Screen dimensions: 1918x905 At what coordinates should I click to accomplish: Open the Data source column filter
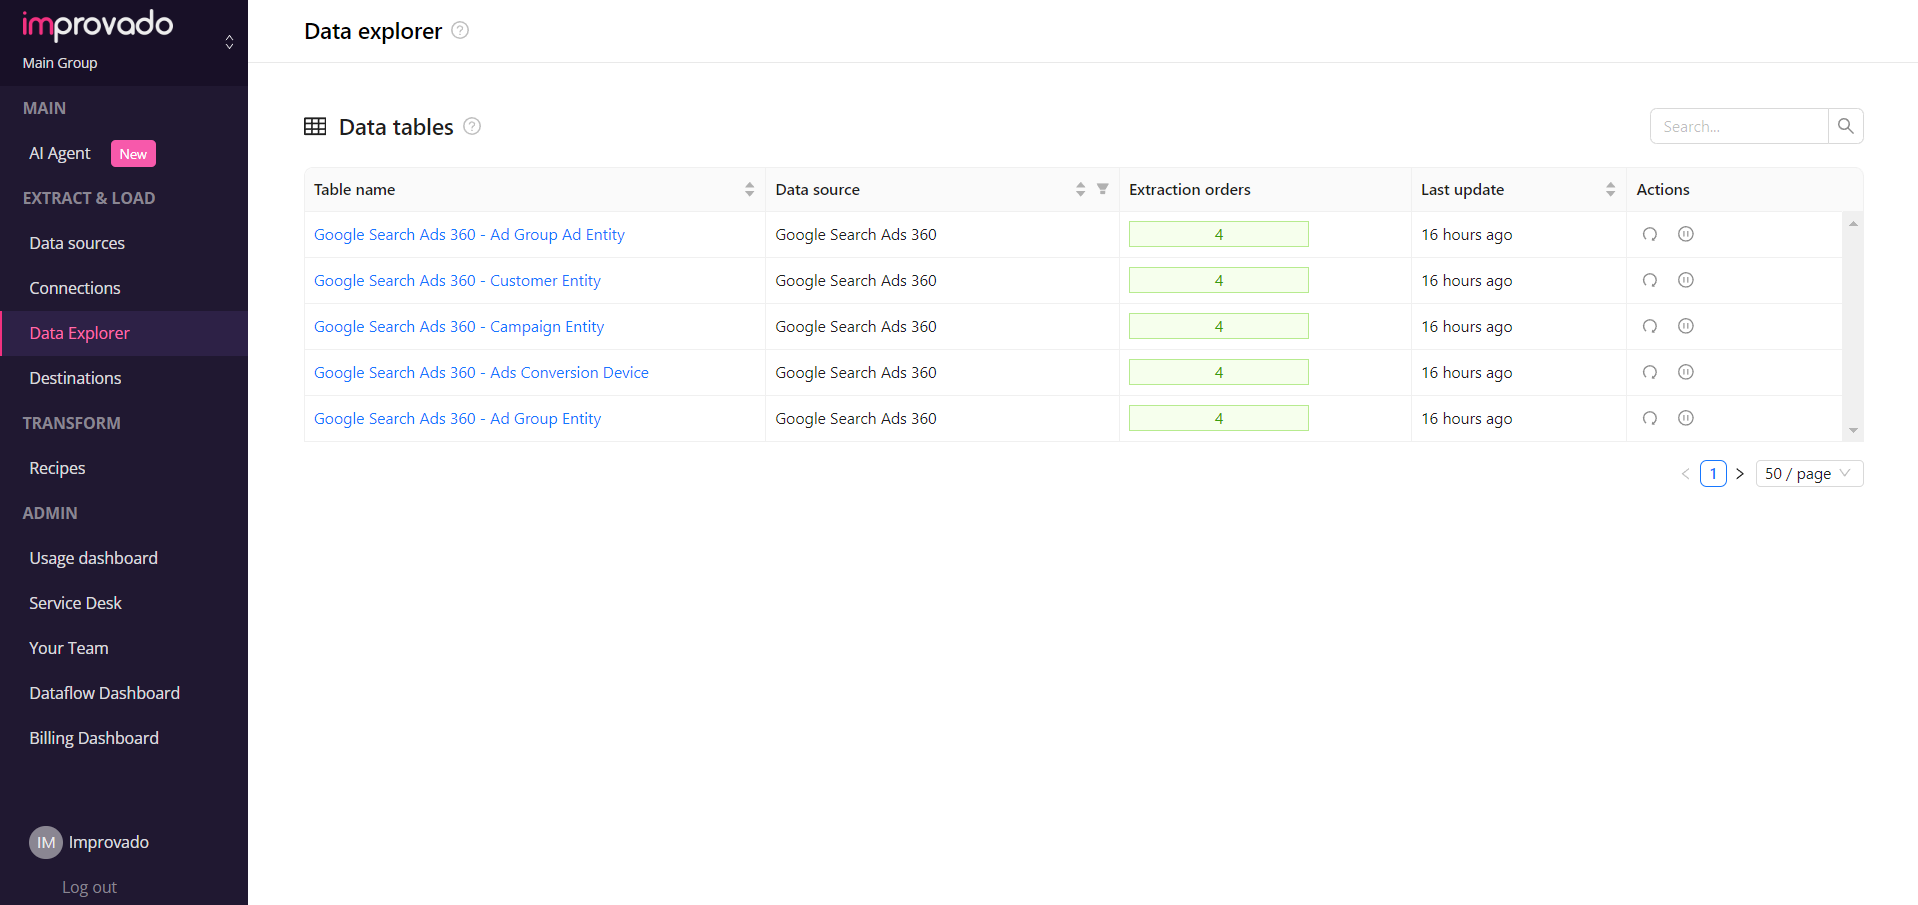click(x=1102, y=189)
